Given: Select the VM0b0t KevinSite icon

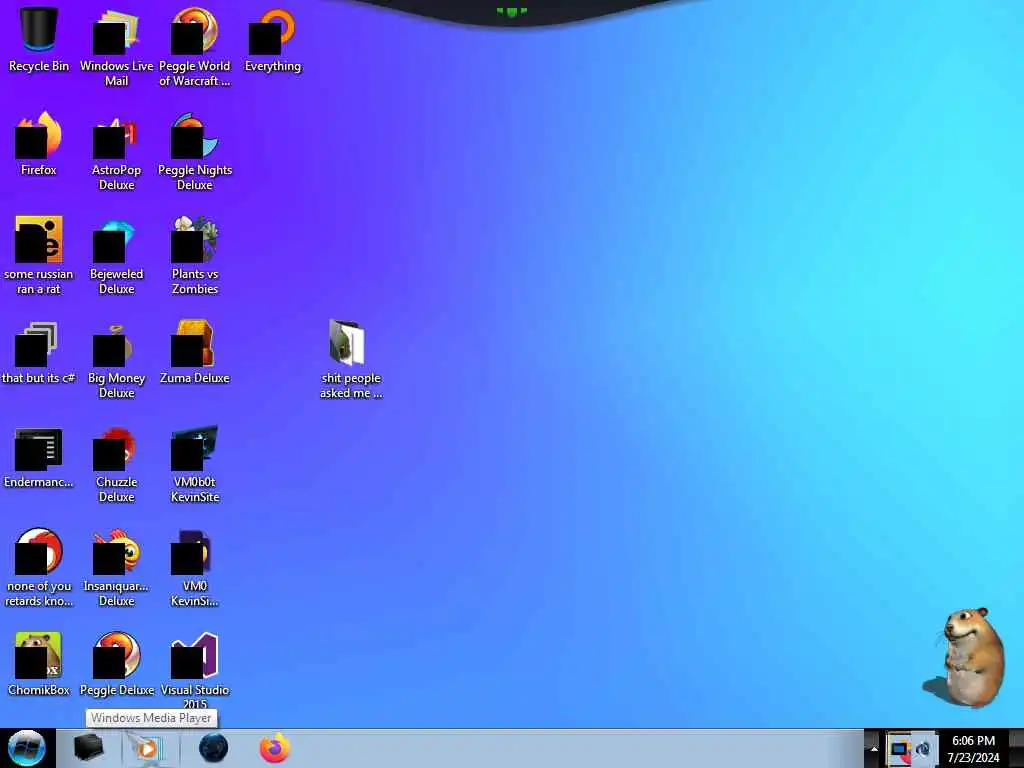Looking at the screenshot, I should tap(195, 464).
